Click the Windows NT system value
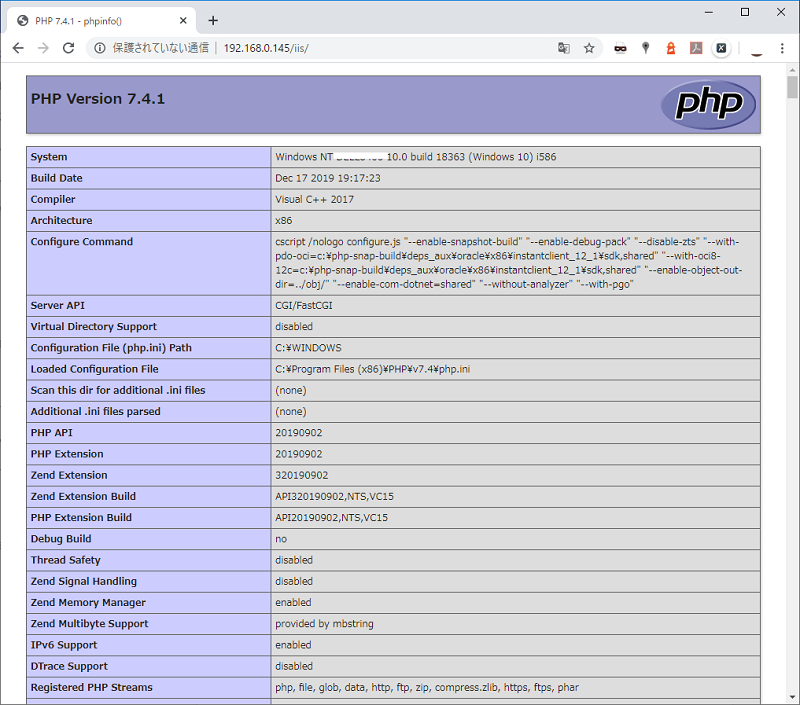Screen dimensions: 800x705 tap(415, 157)
